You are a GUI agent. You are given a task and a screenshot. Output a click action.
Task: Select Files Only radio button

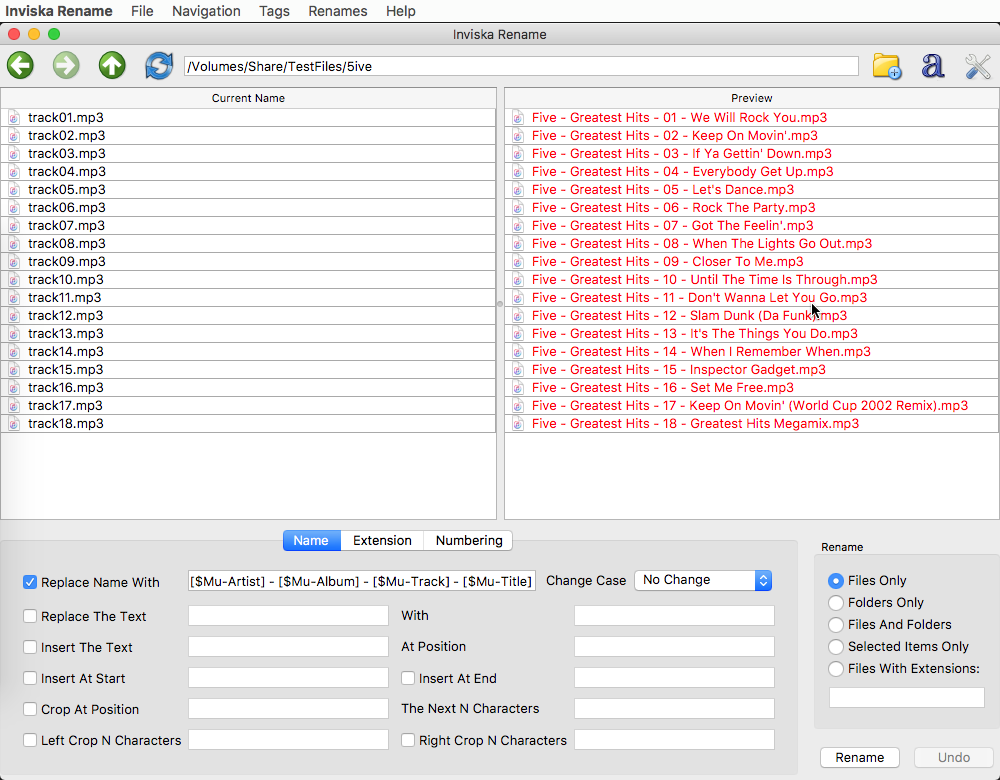835,581
